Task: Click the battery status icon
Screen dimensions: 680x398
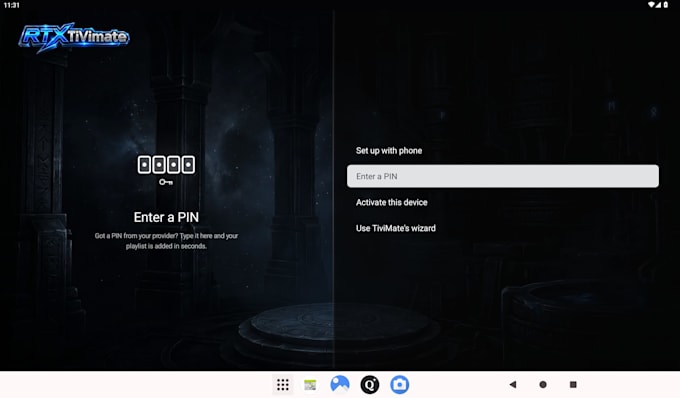Action: 666,5
